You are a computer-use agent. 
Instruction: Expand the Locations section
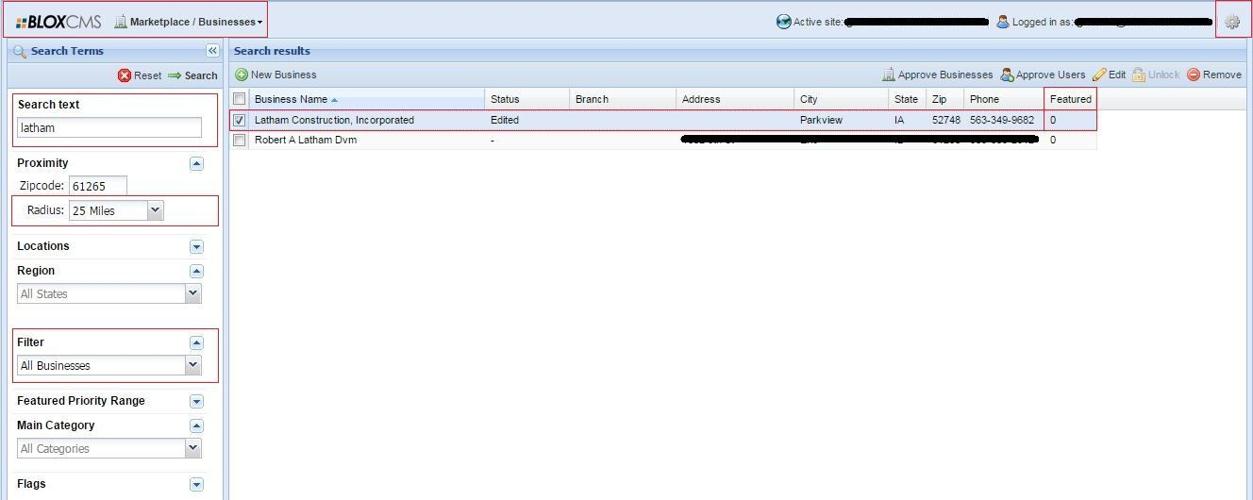tap(196, 246)
